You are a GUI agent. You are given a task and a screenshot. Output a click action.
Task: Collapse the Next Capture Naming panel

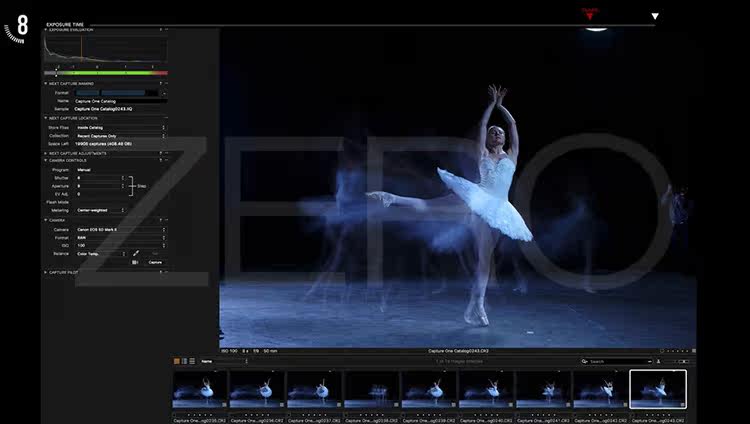[x=46, y=83]
